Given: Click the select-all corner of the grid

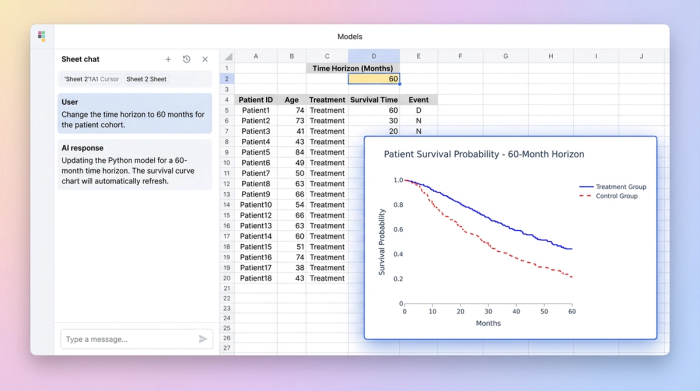Looking at the screenshot, I should tap(228, 56).
